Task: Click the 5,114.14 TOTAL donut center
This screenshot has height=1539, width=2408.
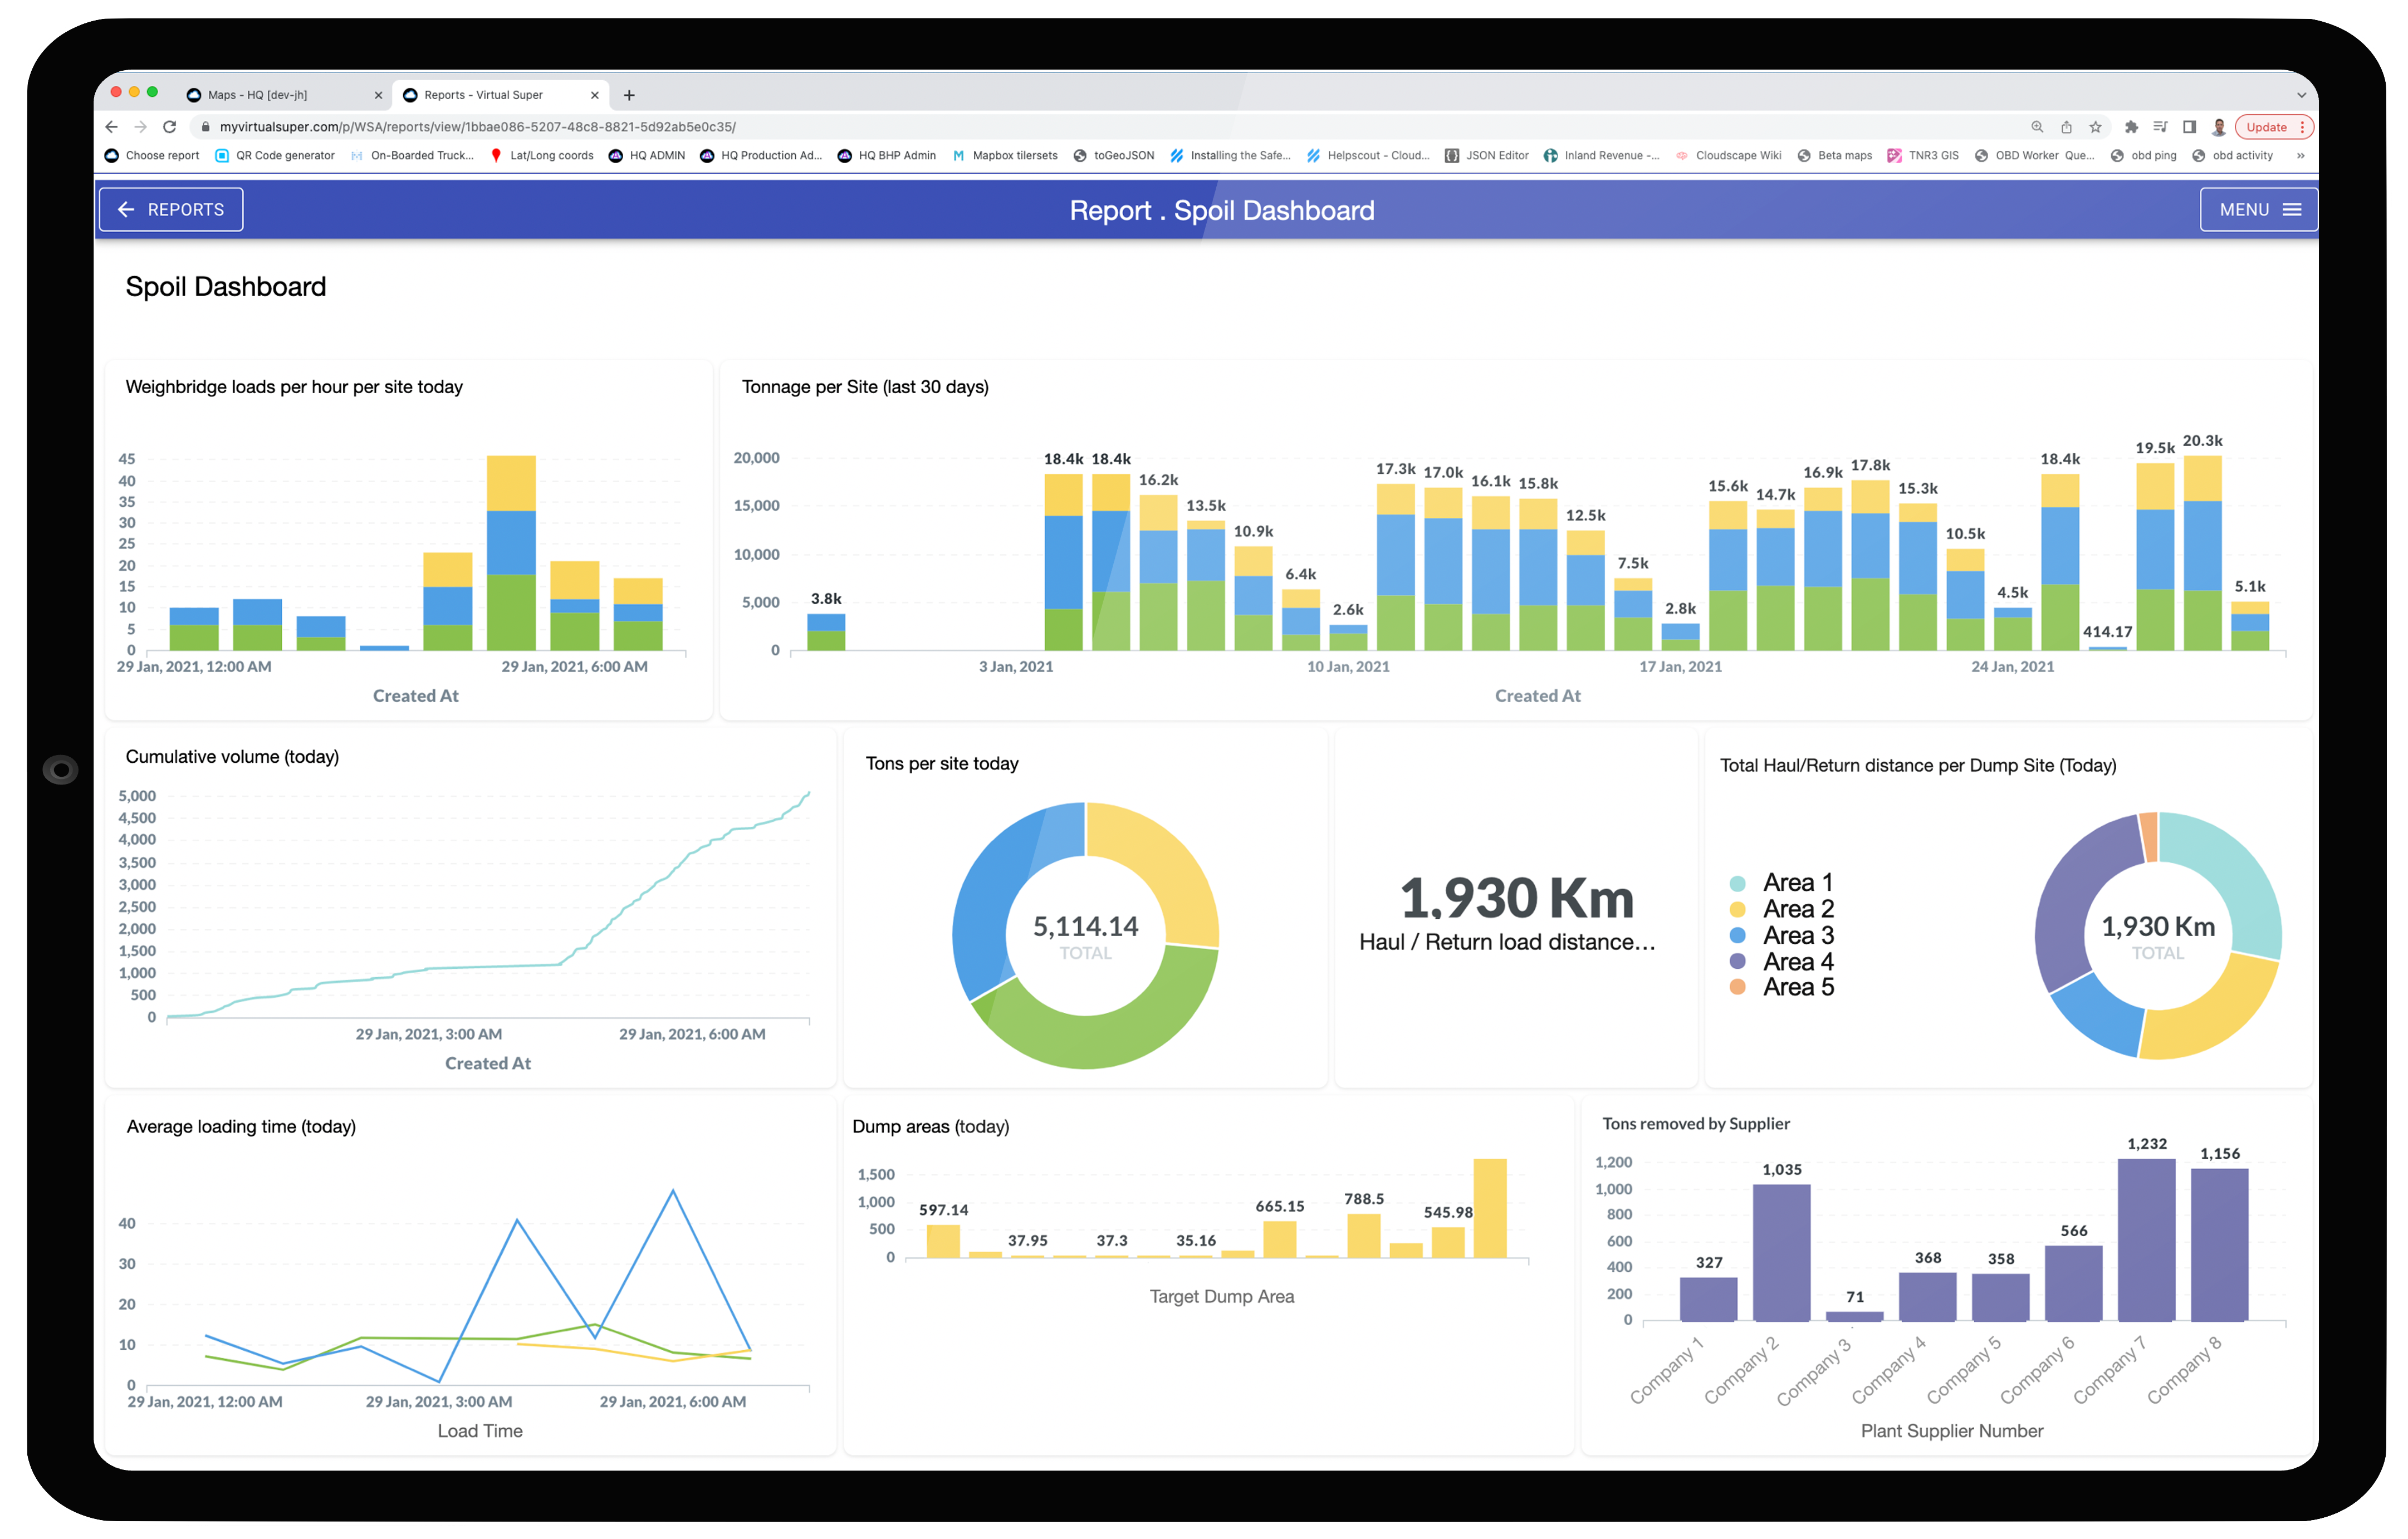Action: point(1085,936)
